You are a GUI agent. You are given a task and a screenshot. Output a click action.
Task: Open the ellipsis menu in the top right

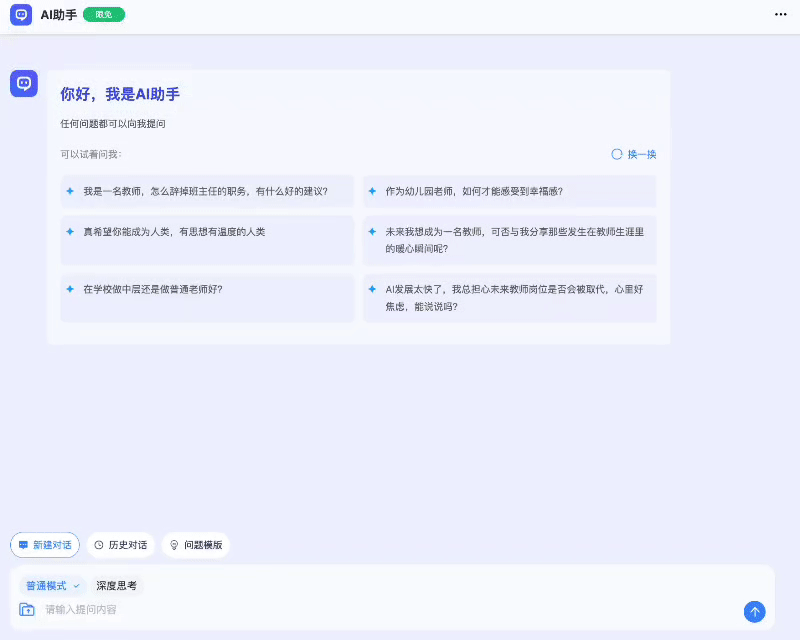click(779, 14)
